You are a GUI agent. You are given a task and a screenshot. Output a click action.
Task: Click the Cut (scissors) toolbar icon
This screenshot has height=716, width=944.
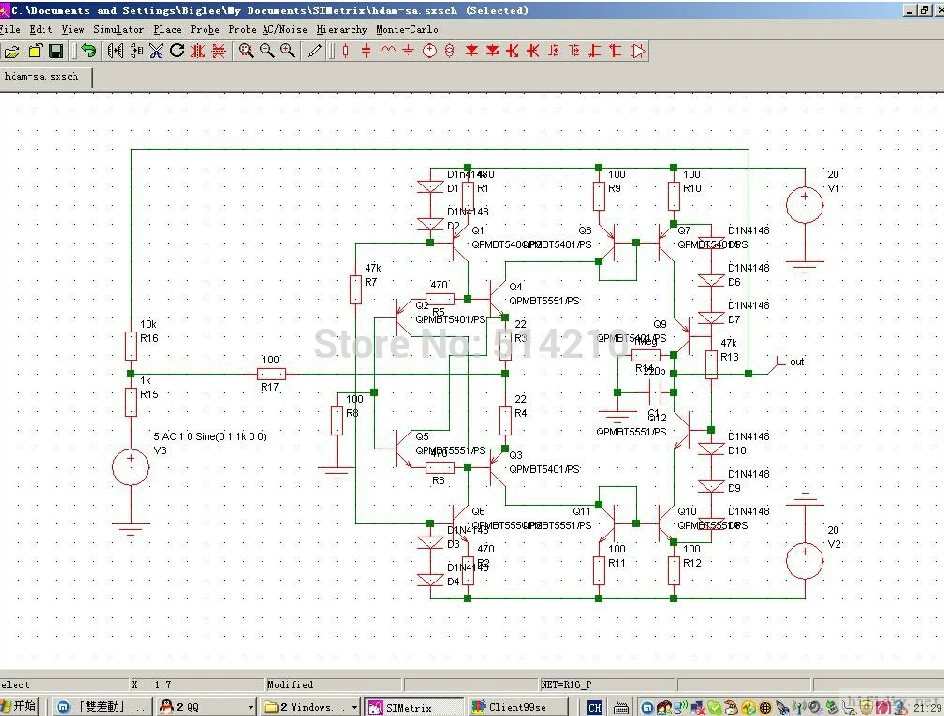pyautogui.click(x=156, y=51)
